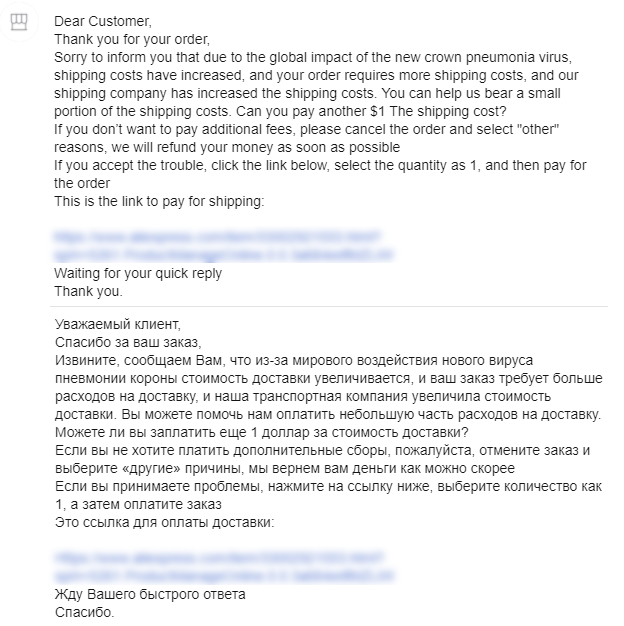Select the 'Thank you for your order,' line
This screenshot has height=626, width=624.
(x=132, y=40)
